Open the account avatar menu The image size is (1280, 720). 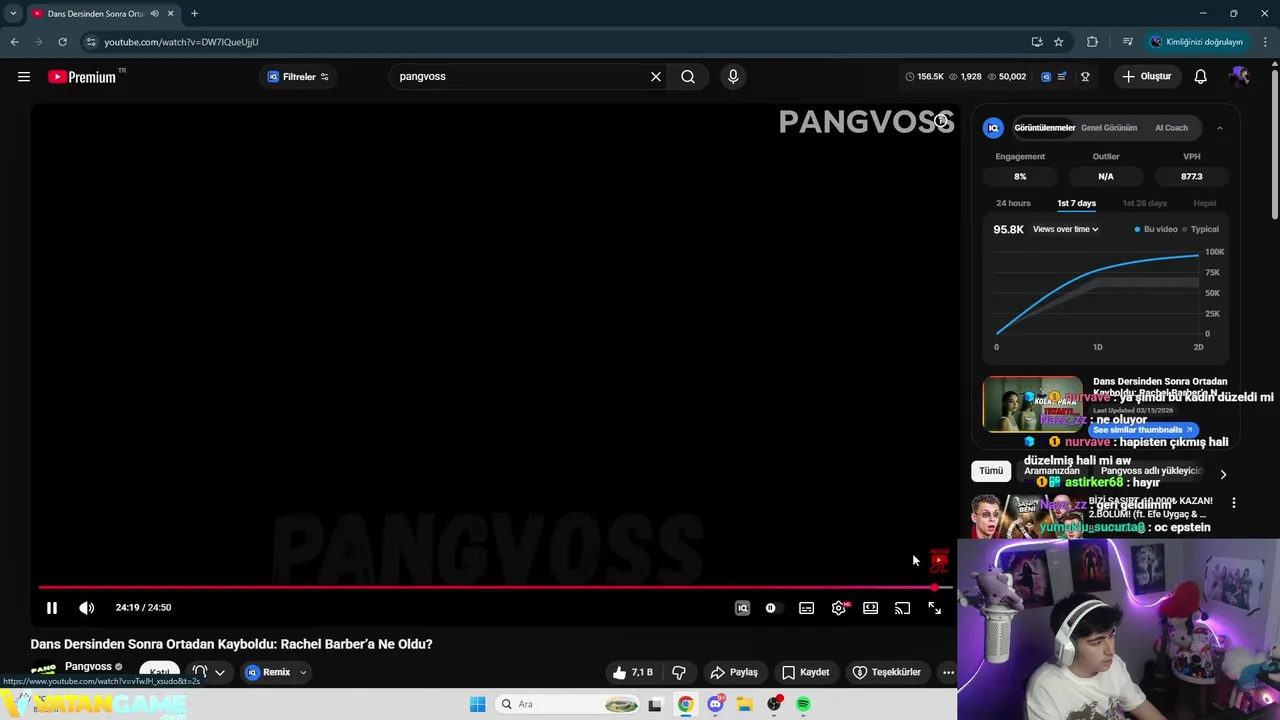1240,77
